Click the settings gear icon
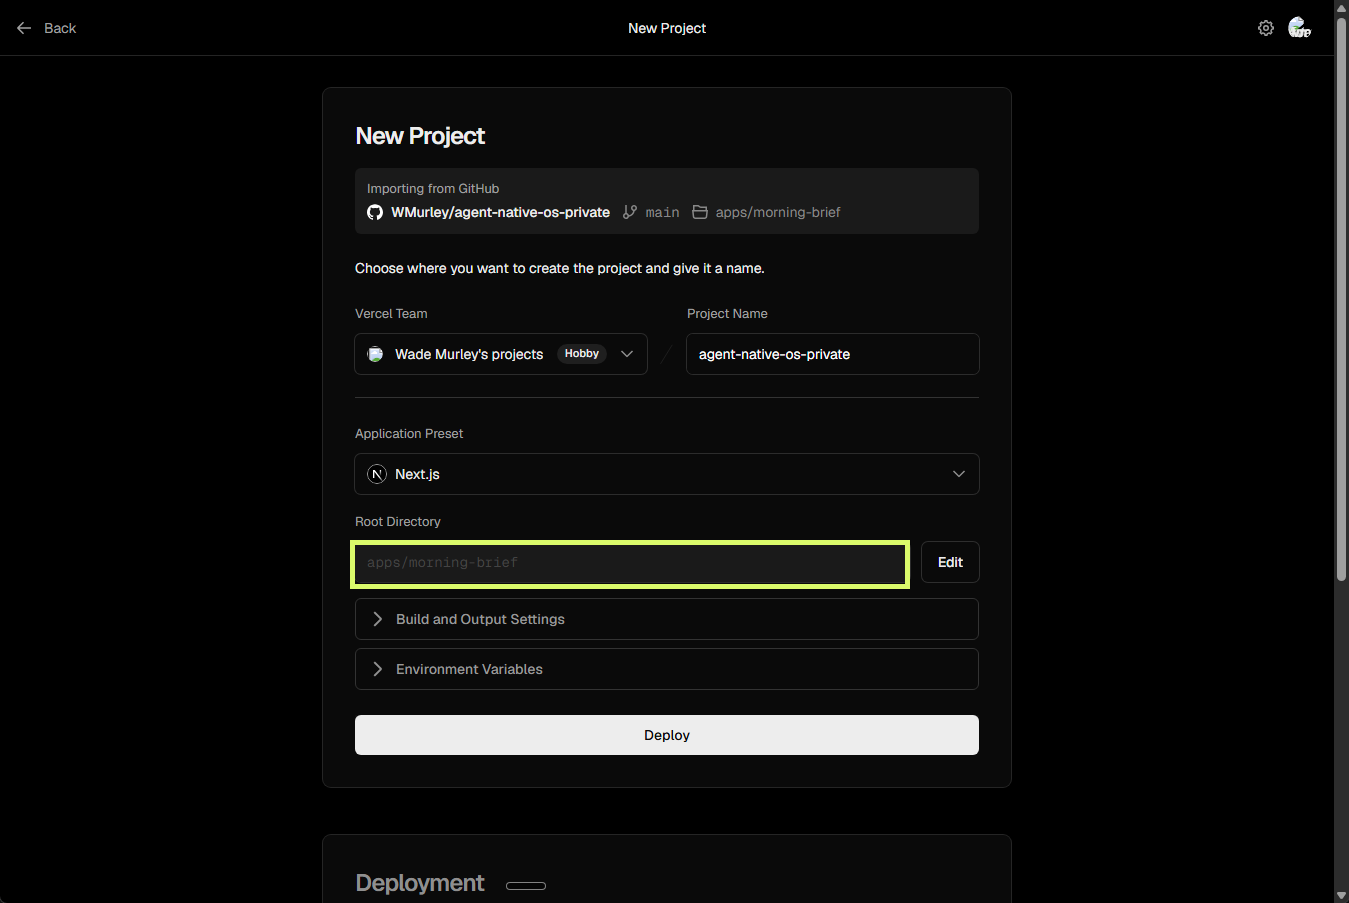1349x903 pixels. (x=1266, y=28)
